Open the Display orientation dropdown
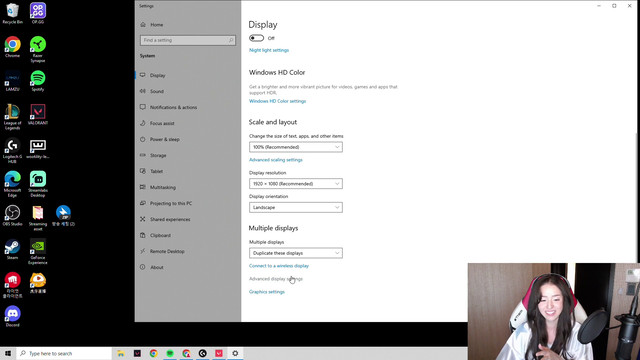Screen dimensions: 640x360 [x=296, y=207]
